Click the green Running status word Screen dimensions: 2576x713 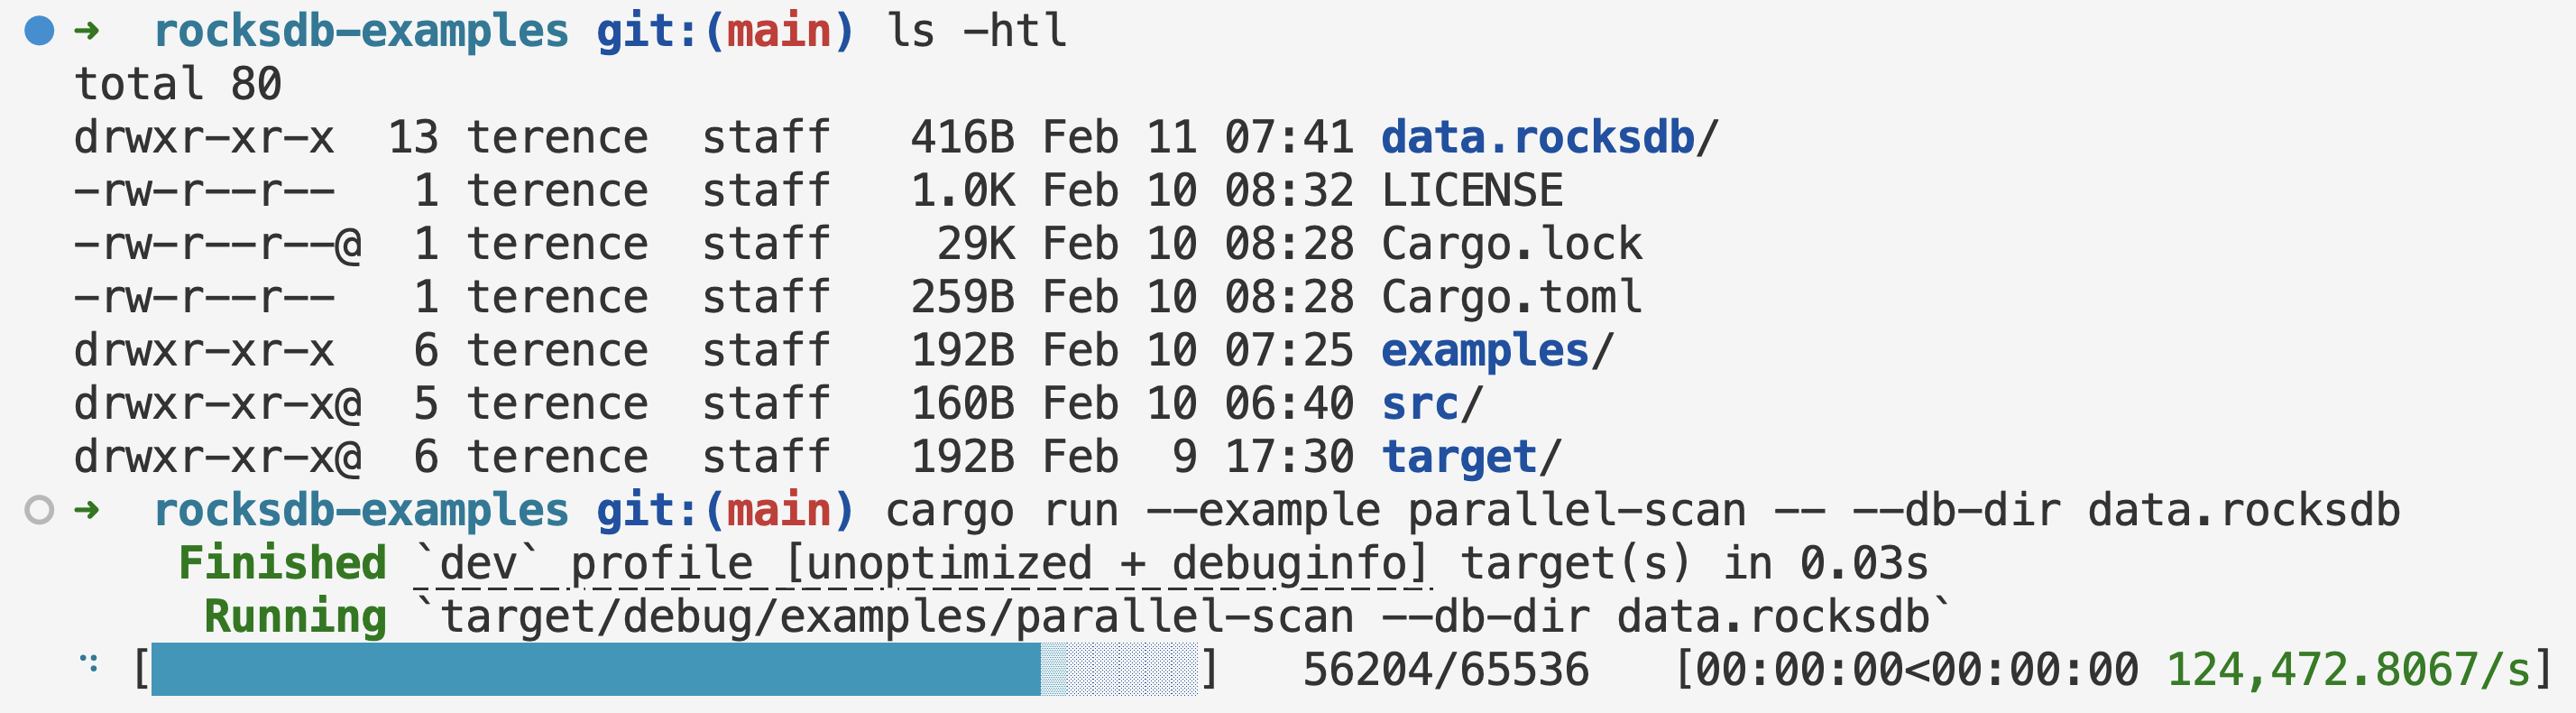(x=295, y=617)
